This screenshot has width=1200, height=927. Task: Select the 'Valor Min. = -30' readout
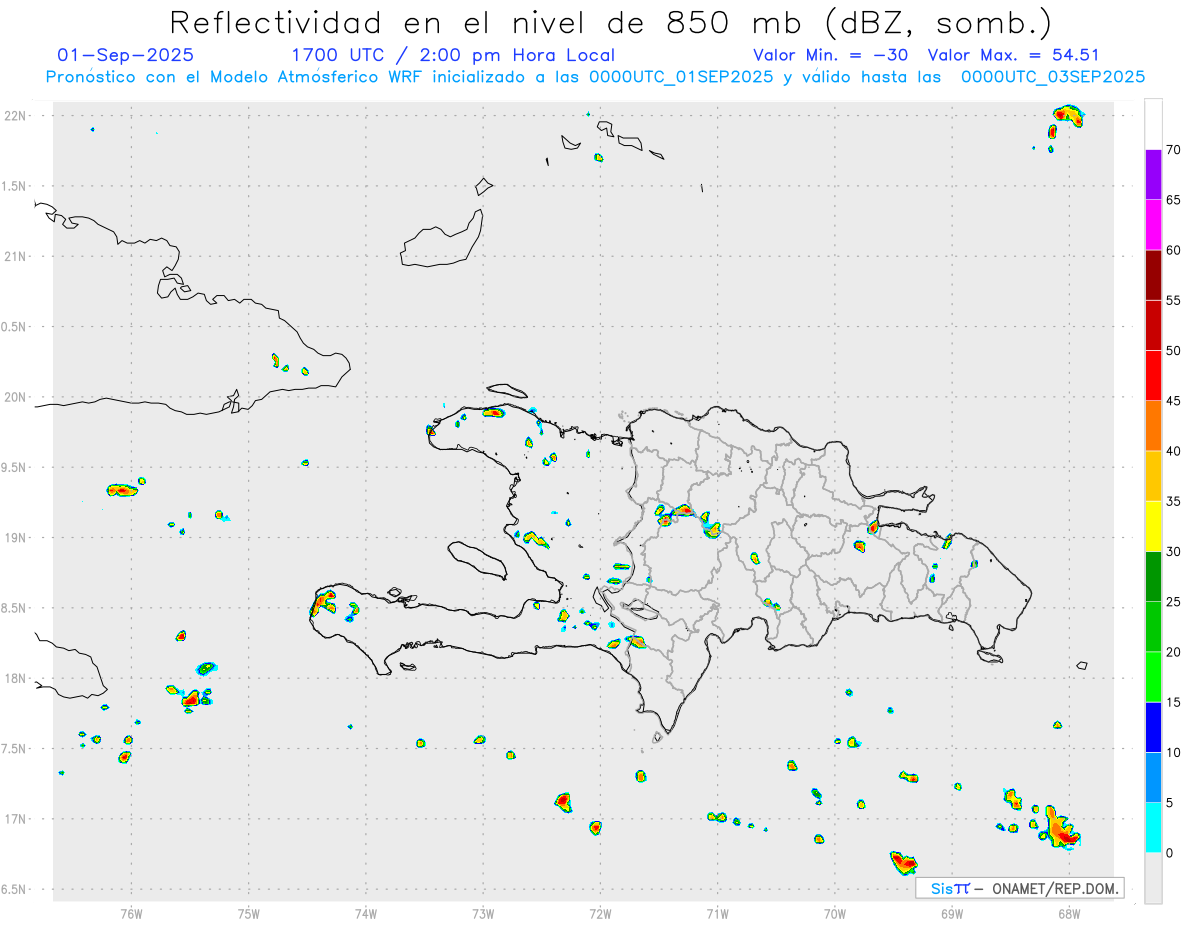tap(831, 55)
